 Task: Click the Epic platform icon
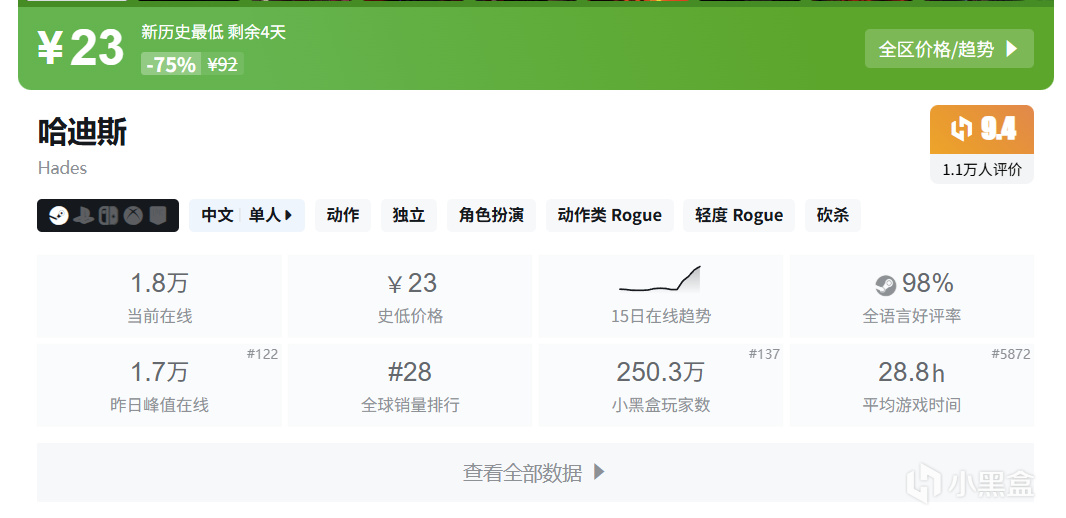pyautogui.click(x=158, y=215)
